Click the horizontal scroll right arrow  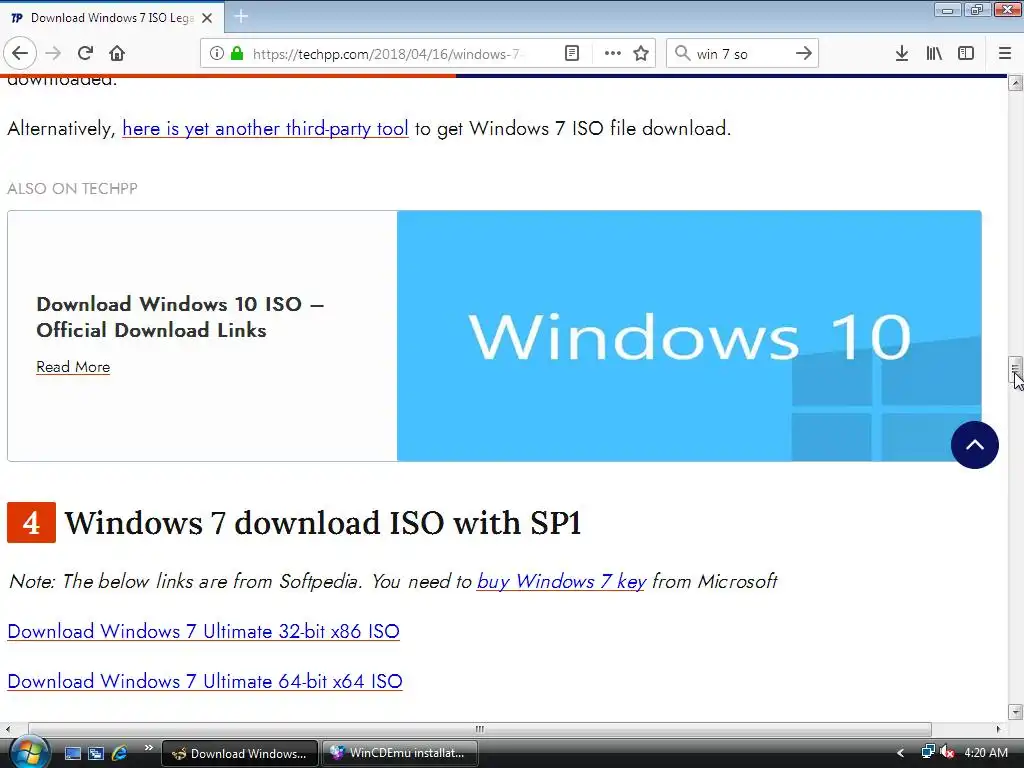998,729
